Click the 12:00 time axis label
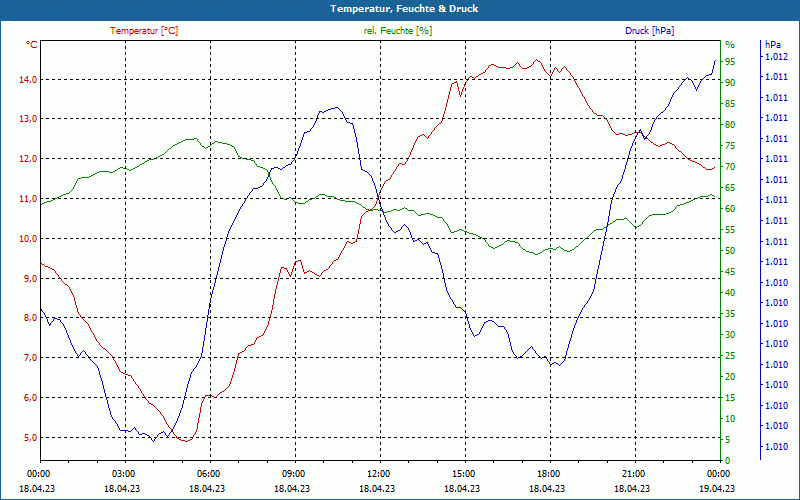 [x=379, y=473]
